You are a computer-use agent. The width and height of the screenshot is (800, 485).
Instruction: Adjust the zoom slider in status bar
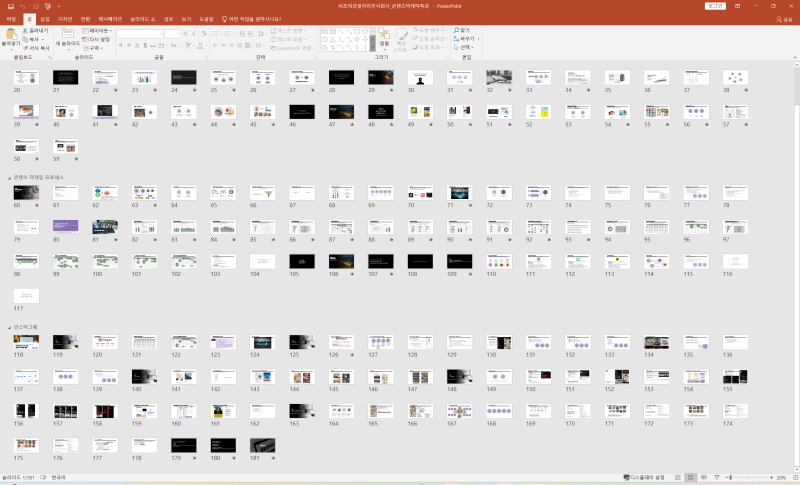pyautogui.click(x=749, y=478)
